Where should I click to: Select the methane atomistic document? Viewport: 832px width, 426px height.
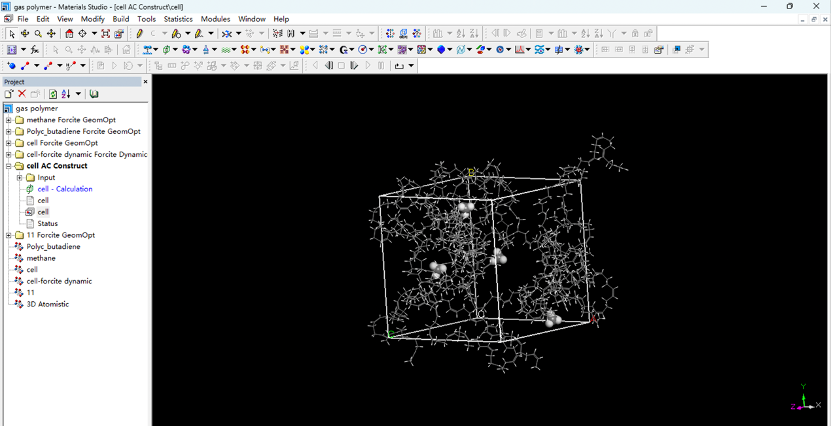(41, 258)
